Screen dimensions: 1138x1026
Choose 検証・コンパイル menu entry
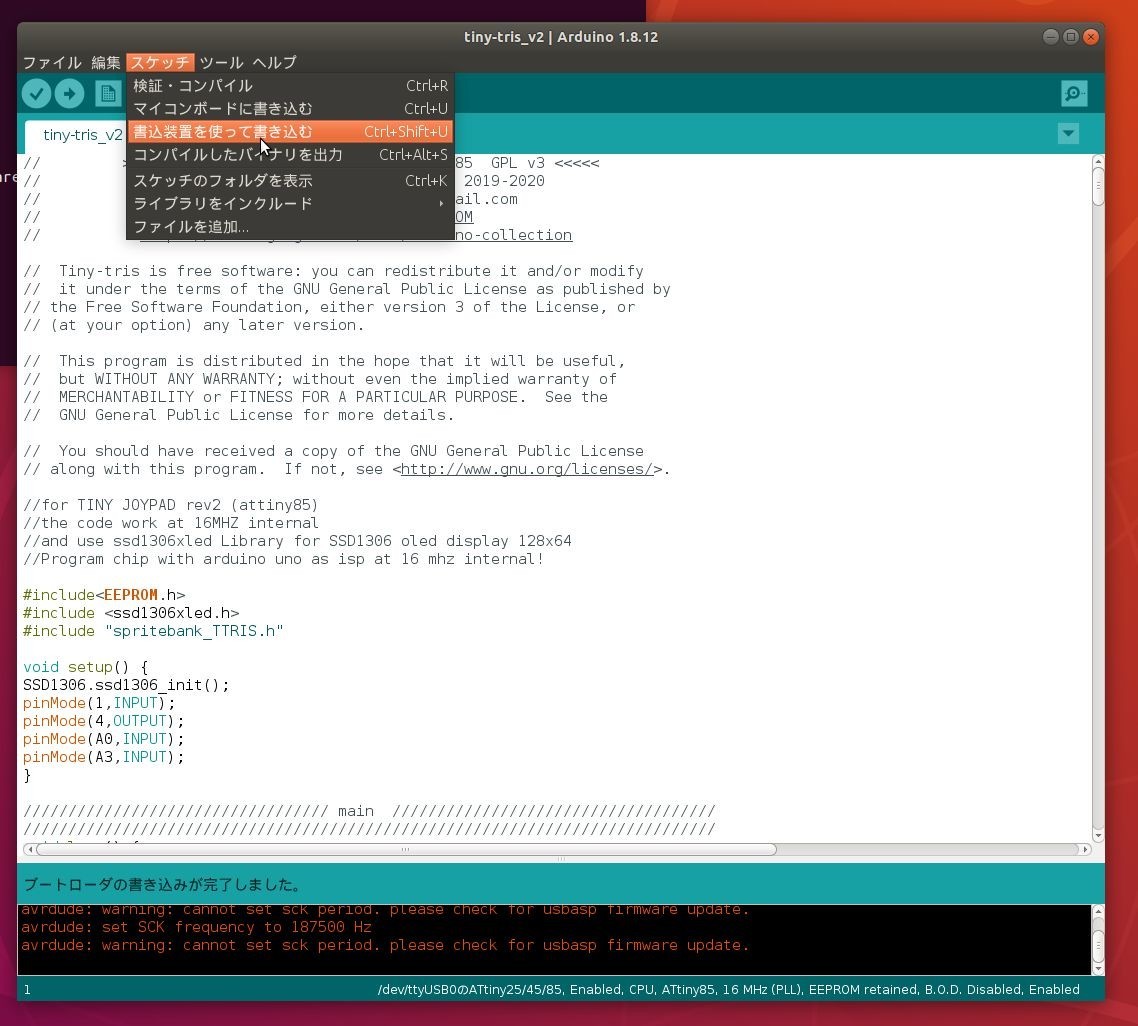pyautogui.click(x=290, y=86)
